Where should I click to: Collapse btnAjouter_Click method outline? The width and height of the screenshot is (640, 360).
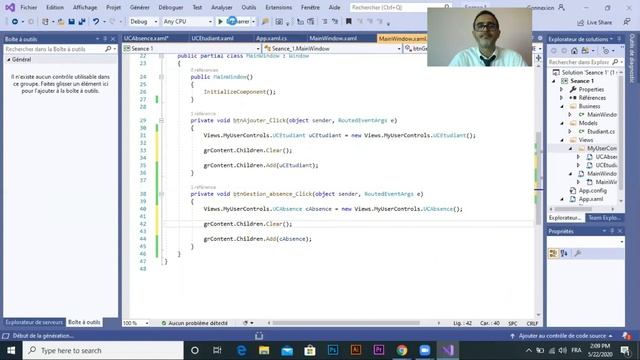click(x=162, y=120)
